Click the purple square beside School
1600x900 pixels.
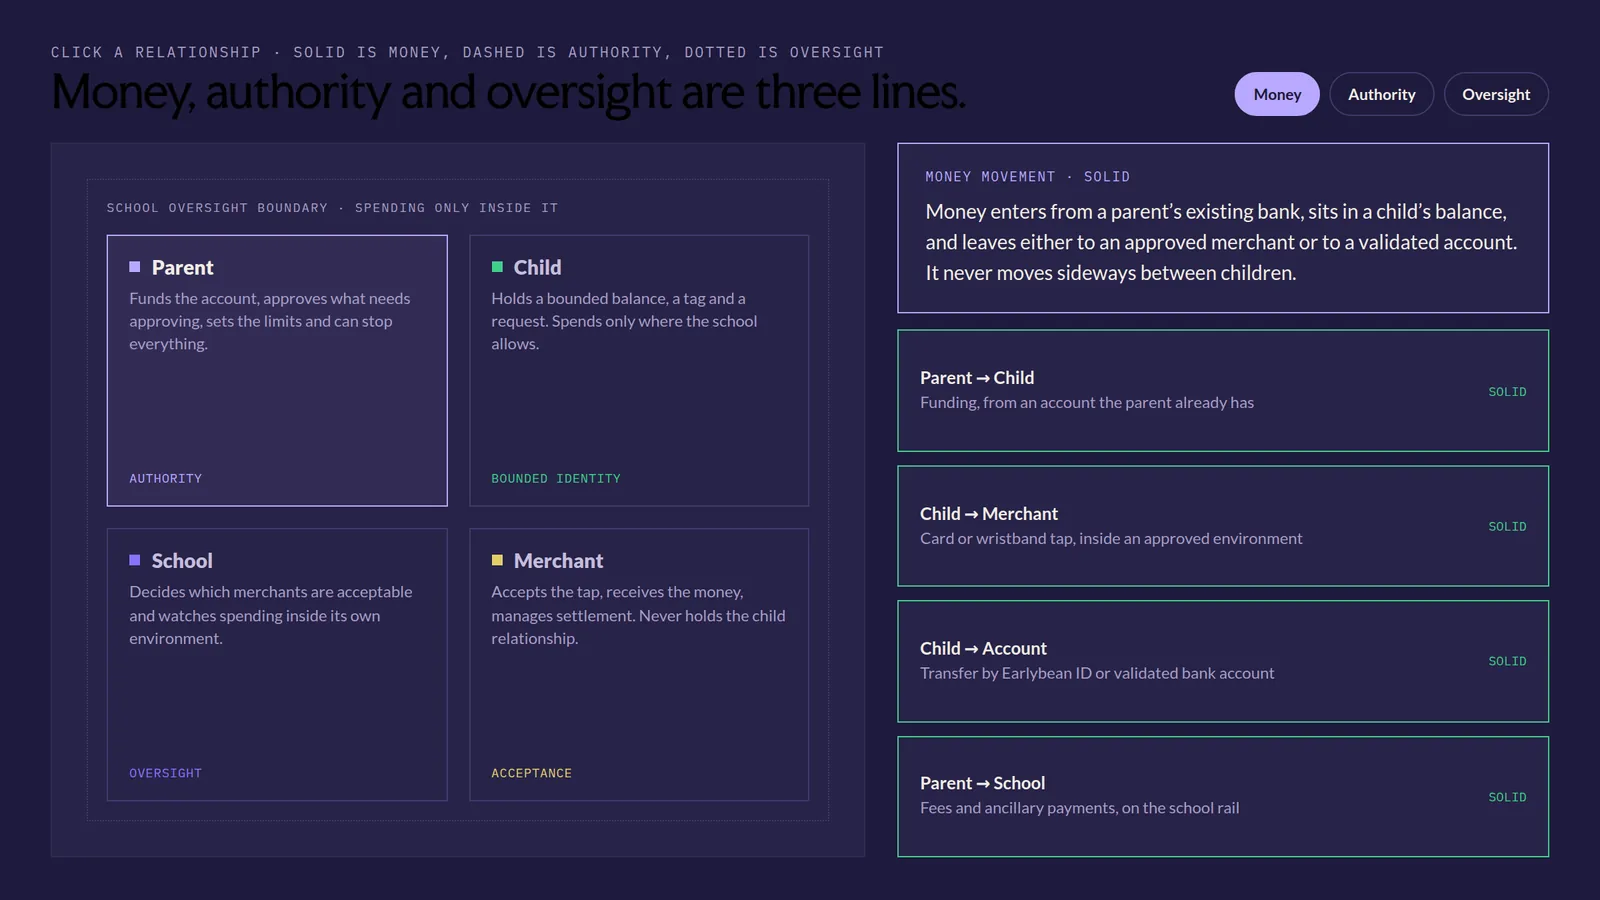click(x=135, y=560)
